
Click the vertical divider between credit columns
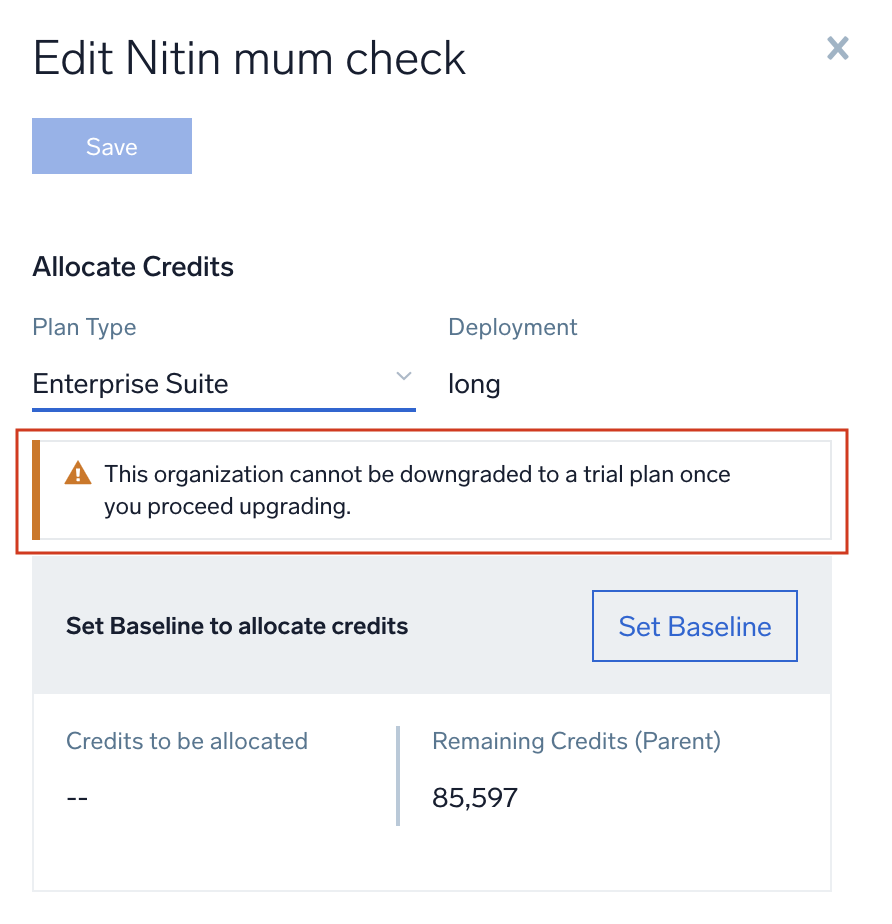click(398, 776)
